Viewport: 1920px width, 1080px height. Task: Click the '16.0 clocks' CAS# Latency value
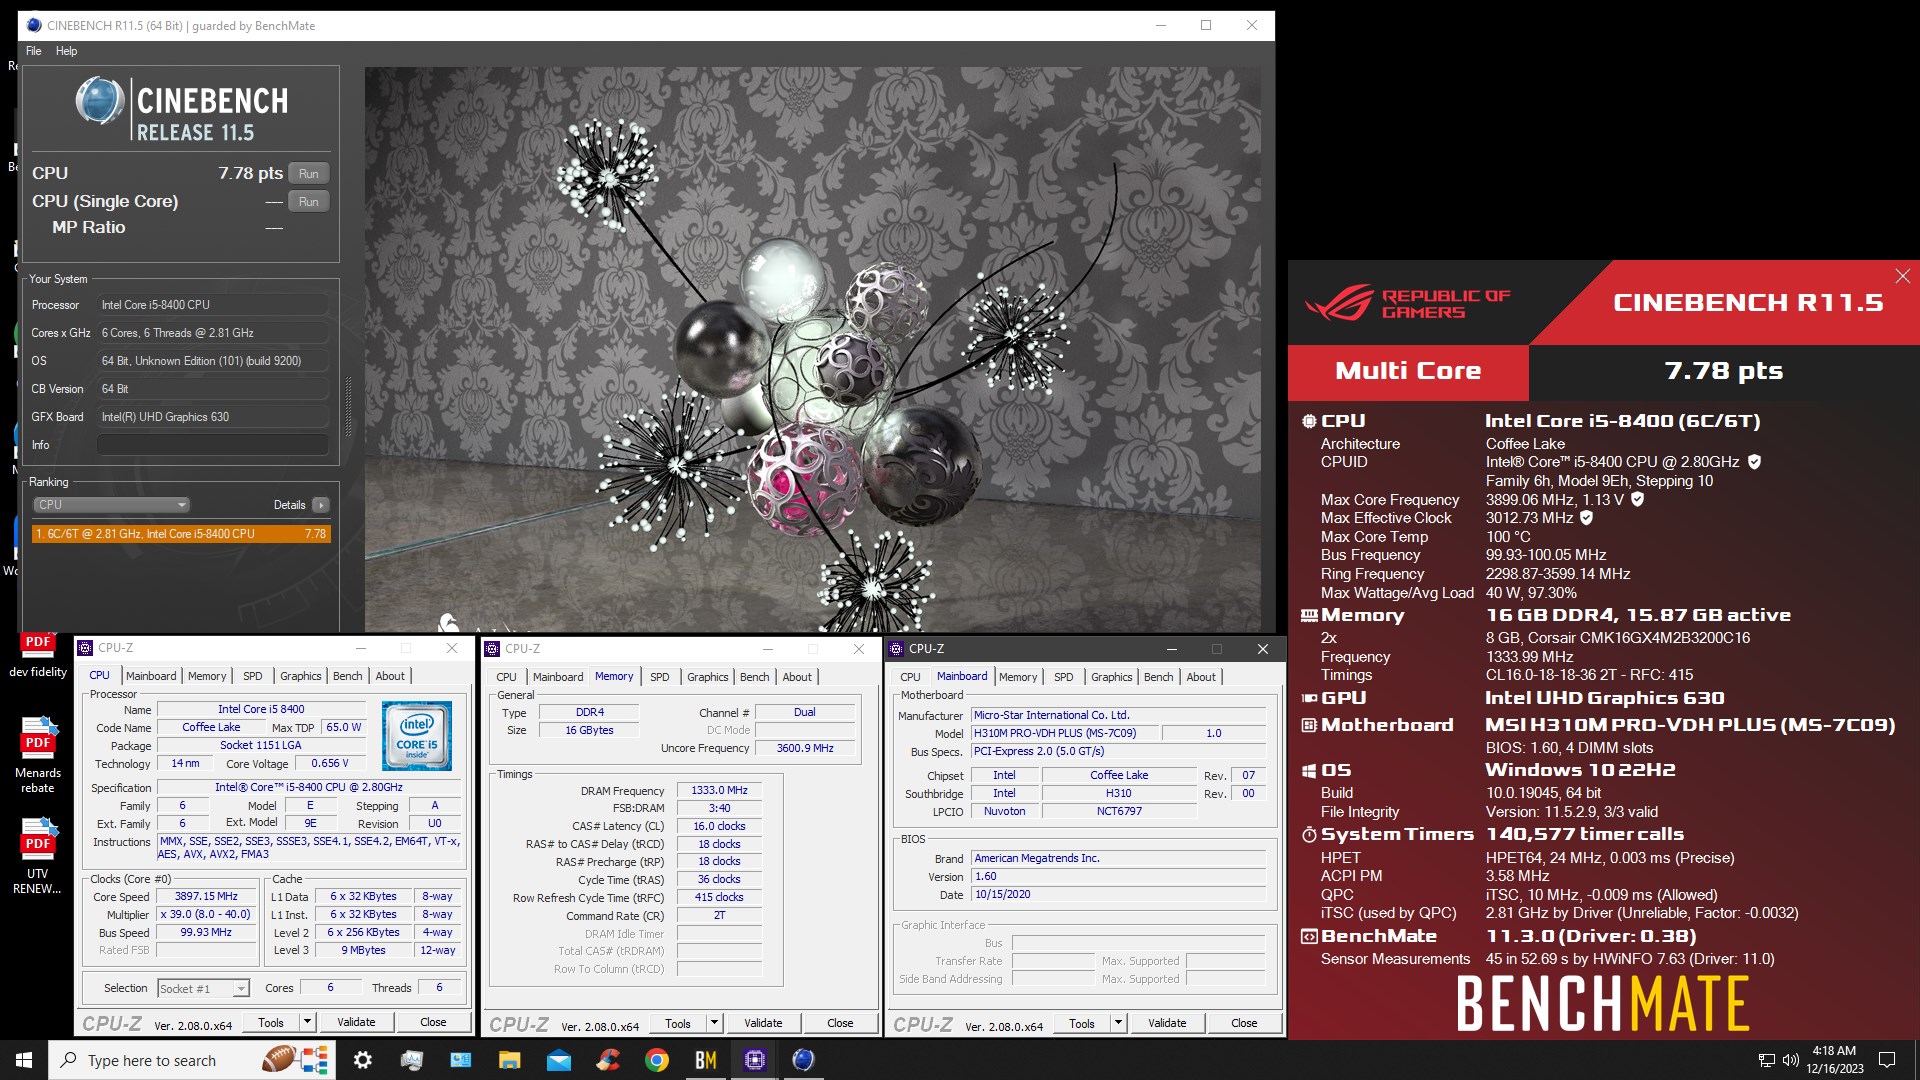tap(719, 826)
